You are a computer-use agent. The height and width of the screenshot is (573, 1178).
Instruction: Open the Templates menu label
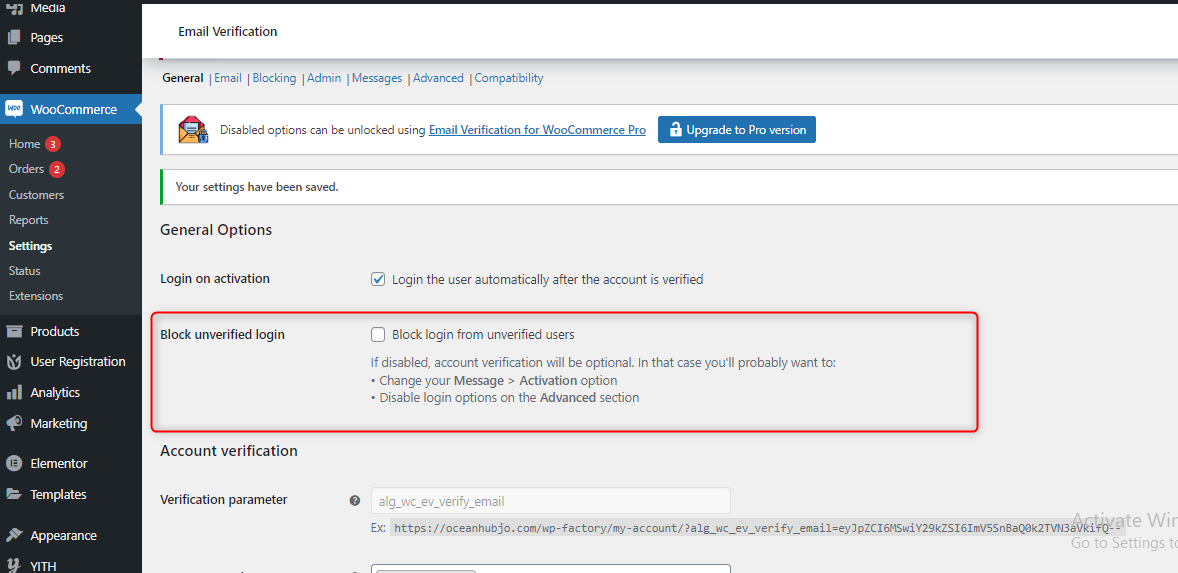click(x=59, y=494)
